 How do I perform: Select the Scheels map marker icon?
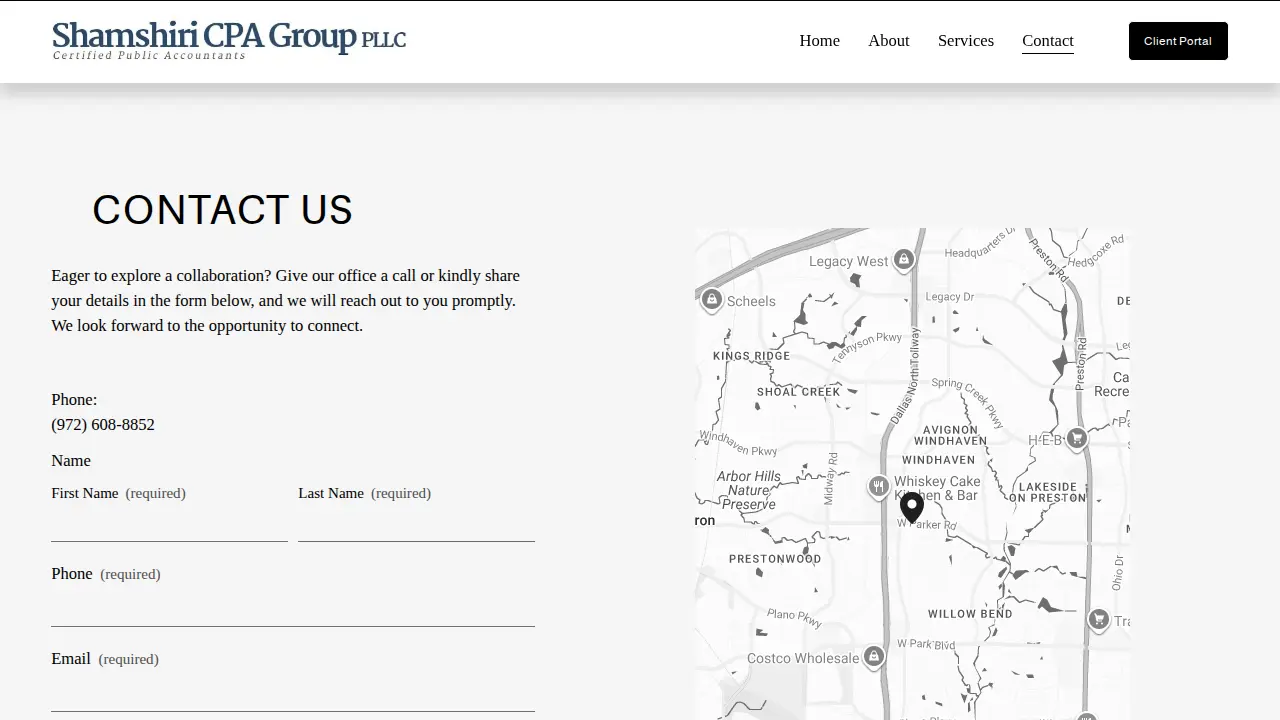(x=711, y=300)
